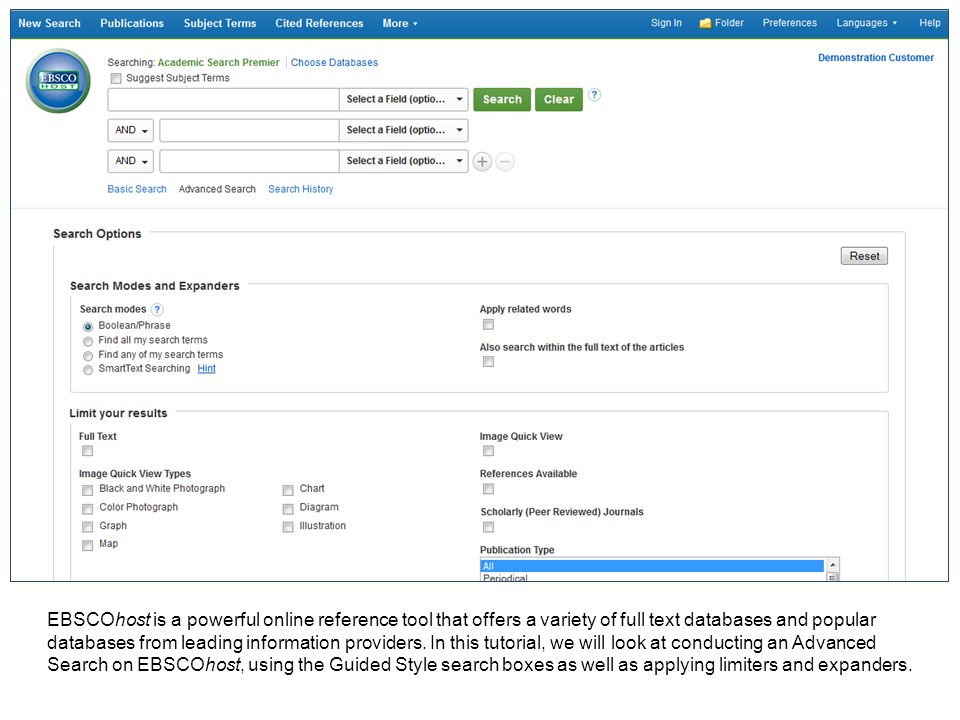Focus the second search term field
Viewport: 960px width, 720px height.
pos(249,130)
